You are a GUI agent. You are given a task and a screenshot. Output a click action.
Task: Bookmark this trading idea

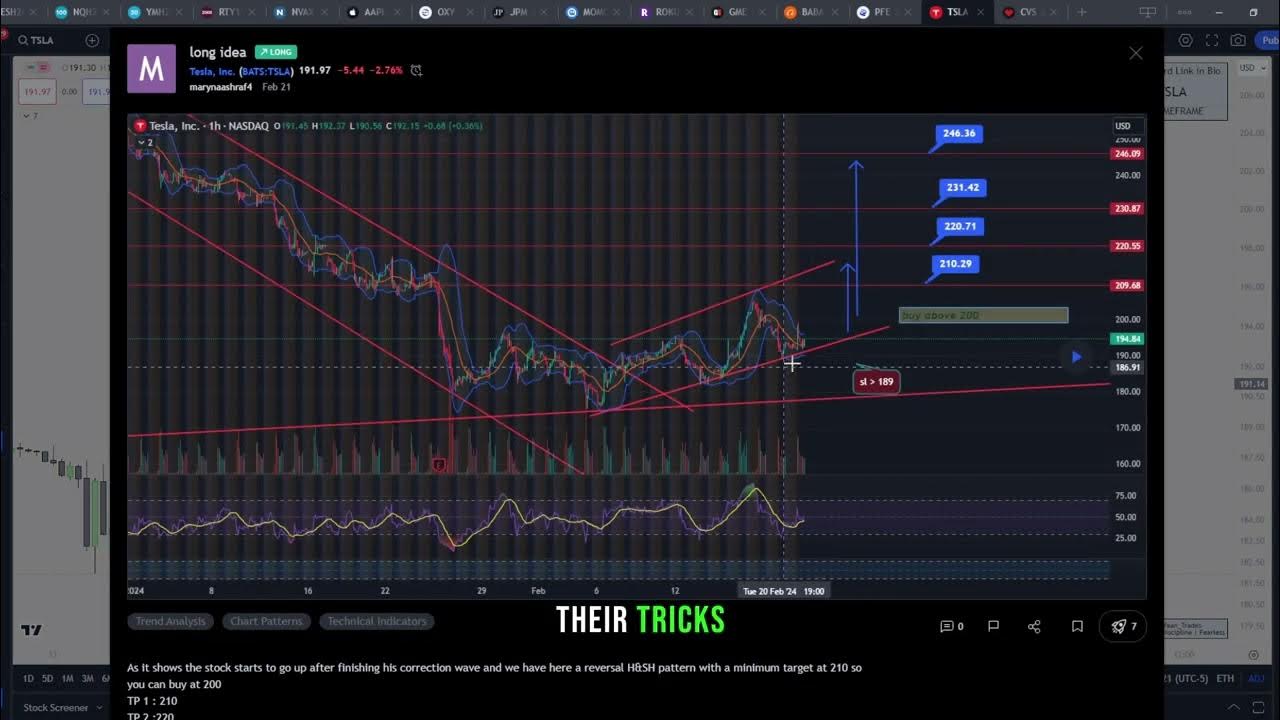(1077, 626)
